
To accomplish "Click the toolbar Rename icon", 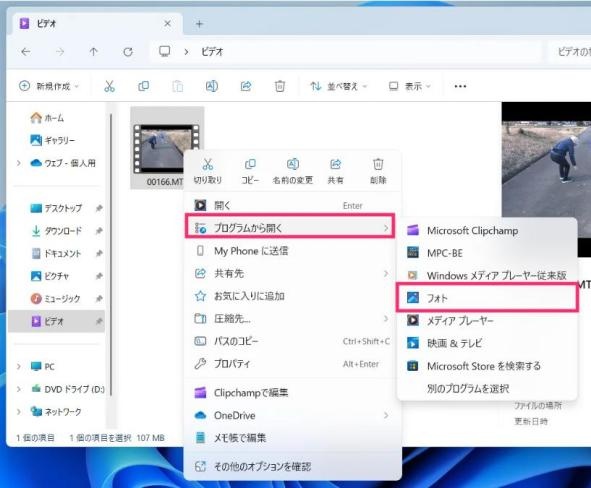I will [211, 86].
